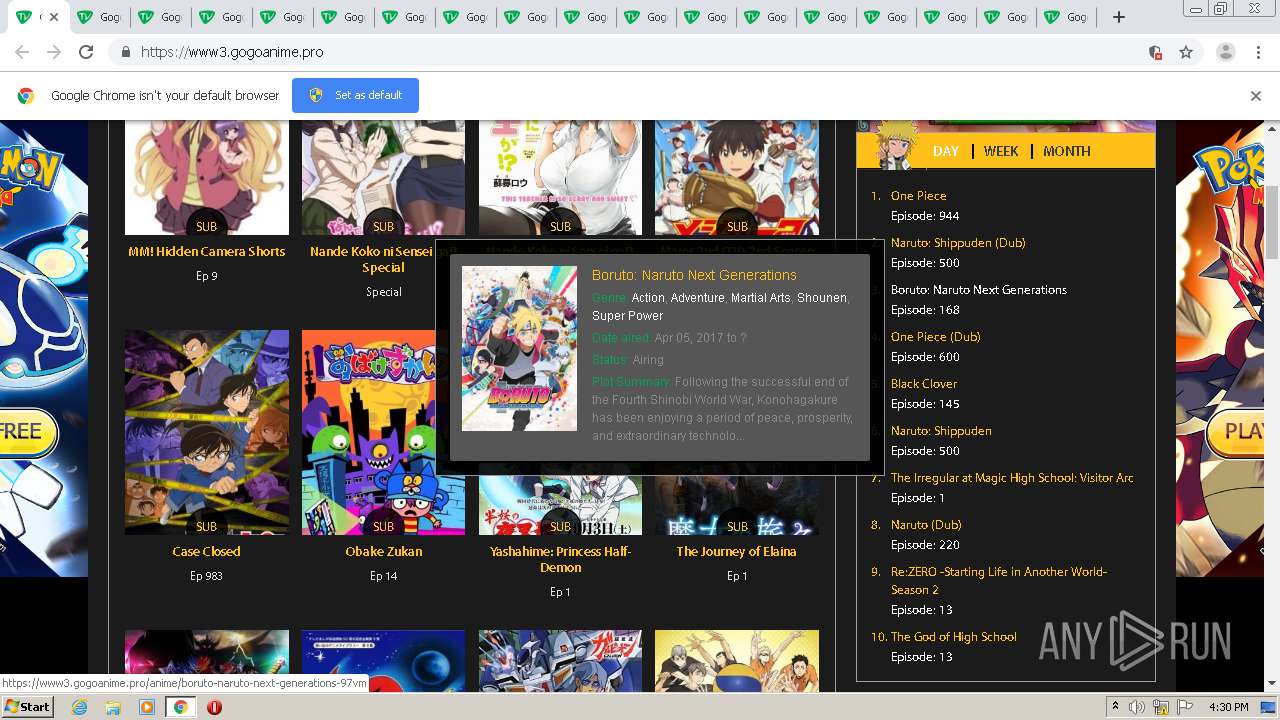This screenshot has width=1280, height=720.
Task: Open Boruto: Naruto Next Generations ranking link
Action: (x=979, y=290)
